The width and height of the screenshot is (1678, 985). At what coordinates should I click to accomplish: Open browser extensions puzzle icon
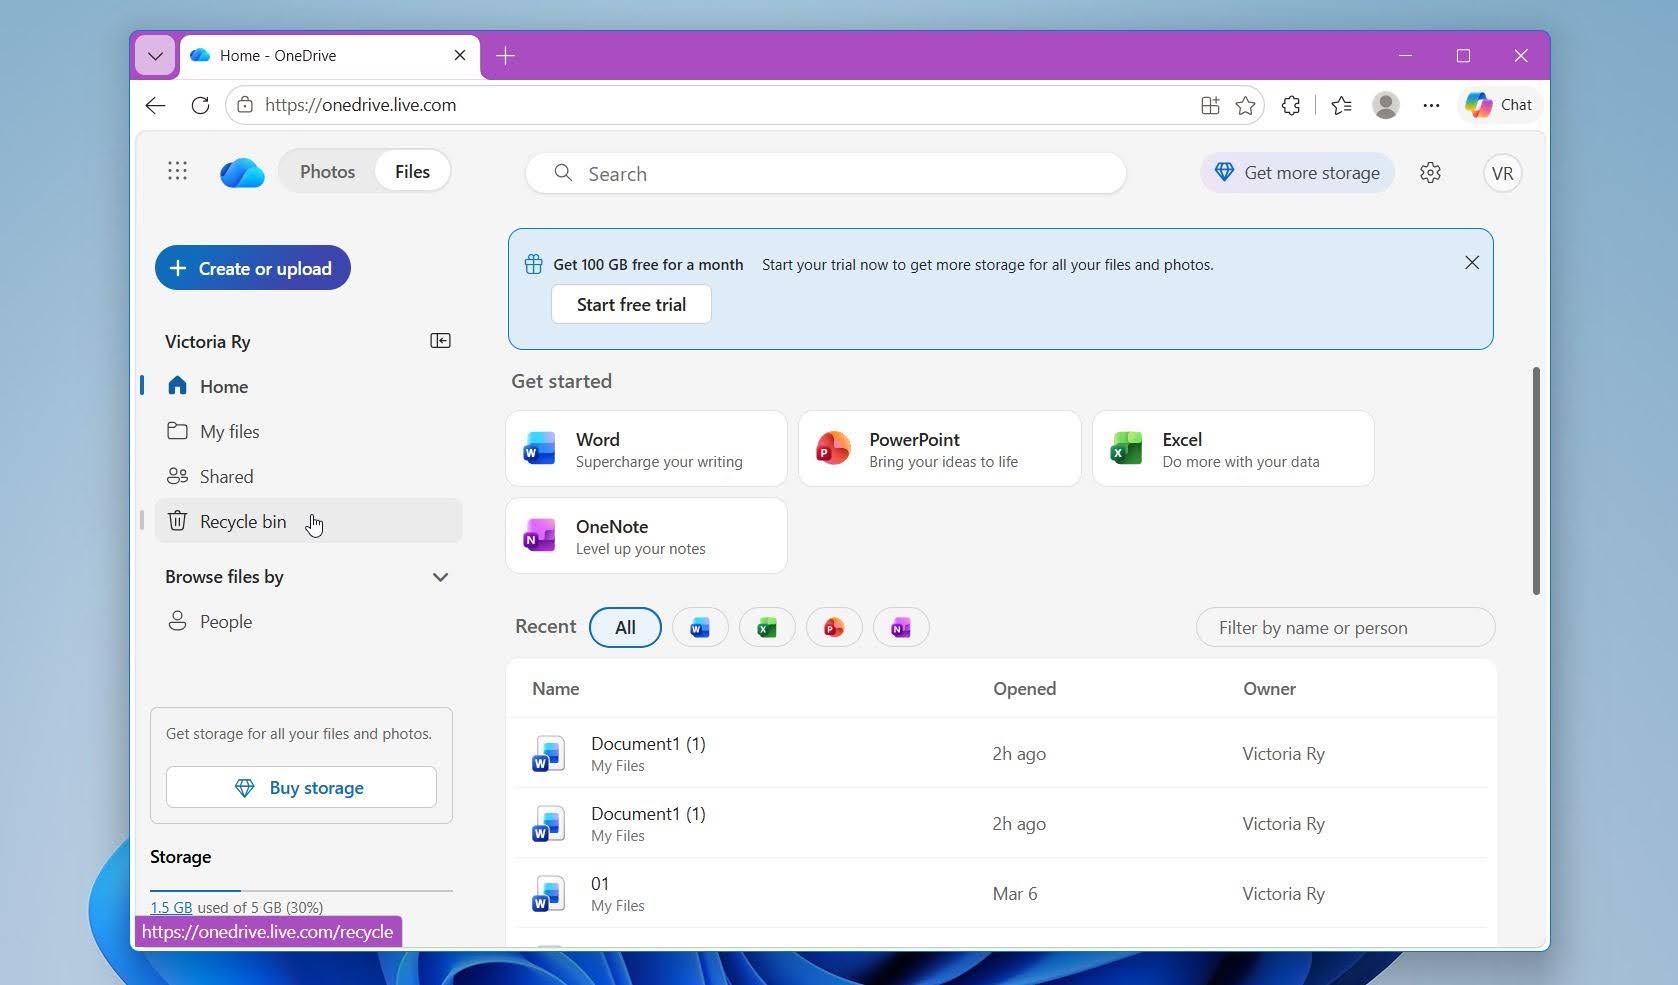click(1291, 105)
